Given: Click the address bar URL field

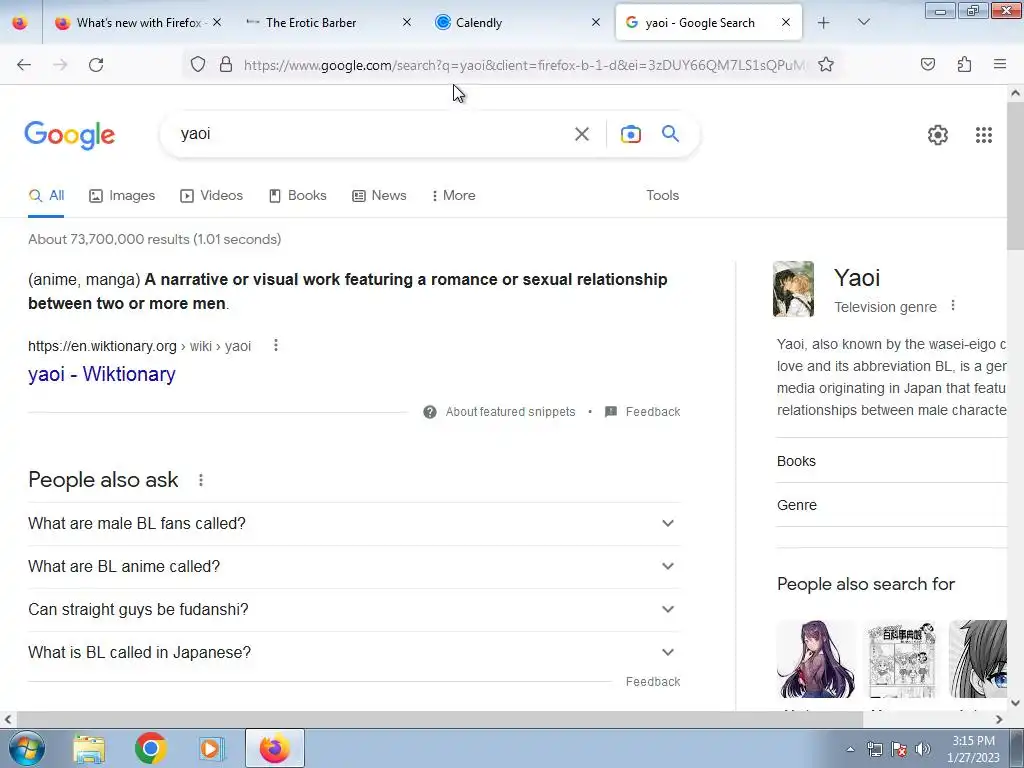Looking at the screenshot, I should 524,65.
